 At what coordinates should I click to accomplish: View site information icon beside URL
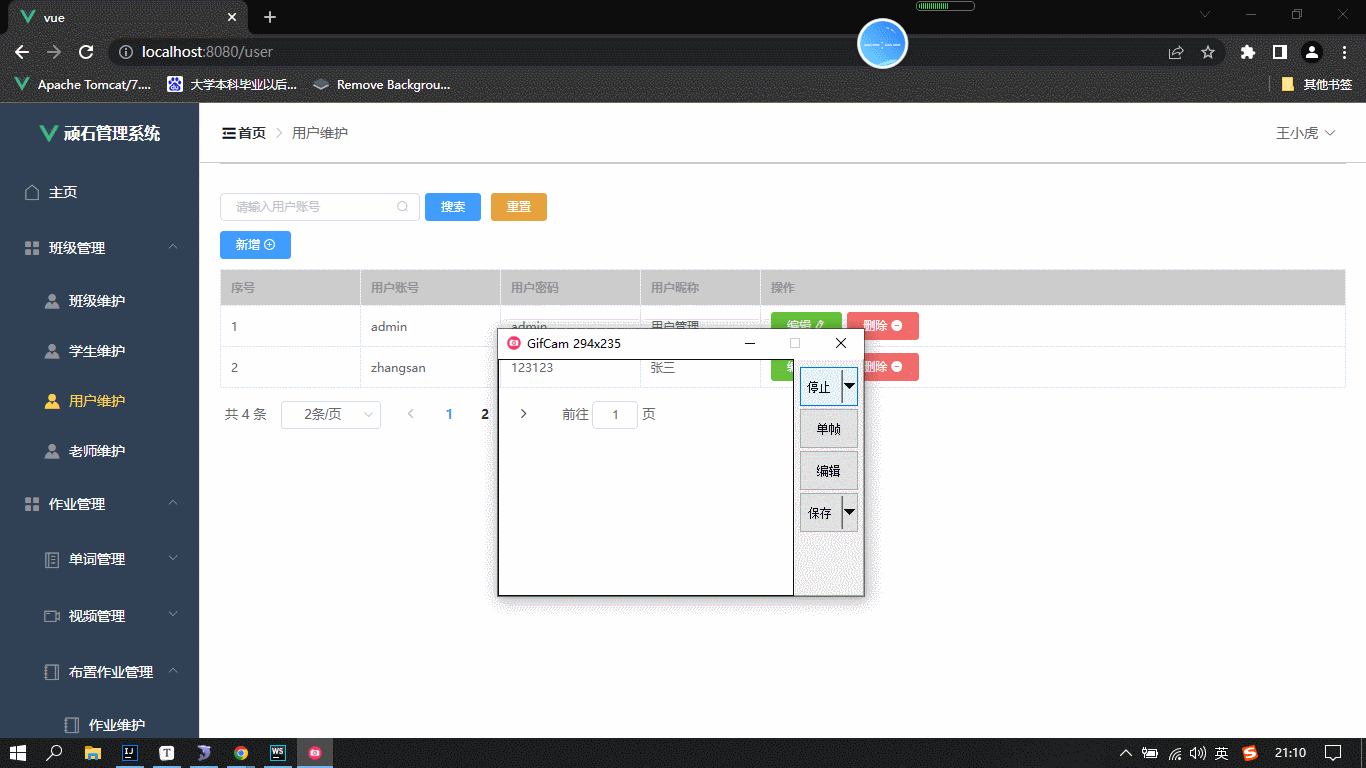point(126,52)
